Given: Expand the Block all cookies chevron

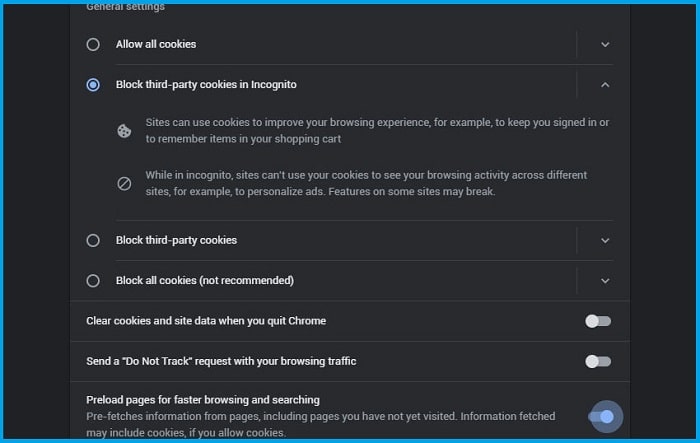Looking at the screenshot, I should [x=605, y=280].
